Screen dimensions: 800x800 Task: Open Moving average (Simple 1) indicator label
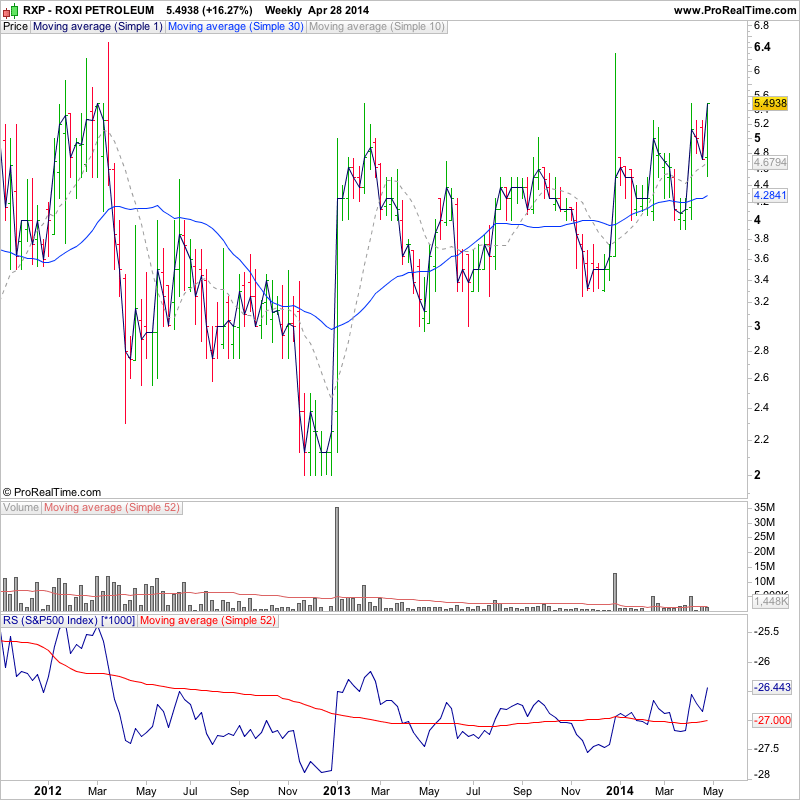pos(97,27)
